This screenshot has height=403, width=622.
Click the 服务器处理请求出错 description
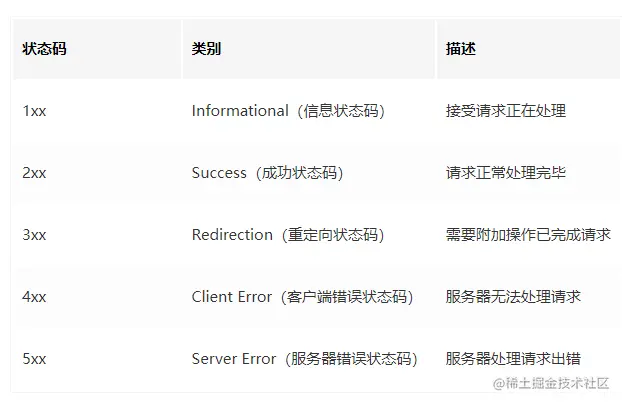(513, 359)
